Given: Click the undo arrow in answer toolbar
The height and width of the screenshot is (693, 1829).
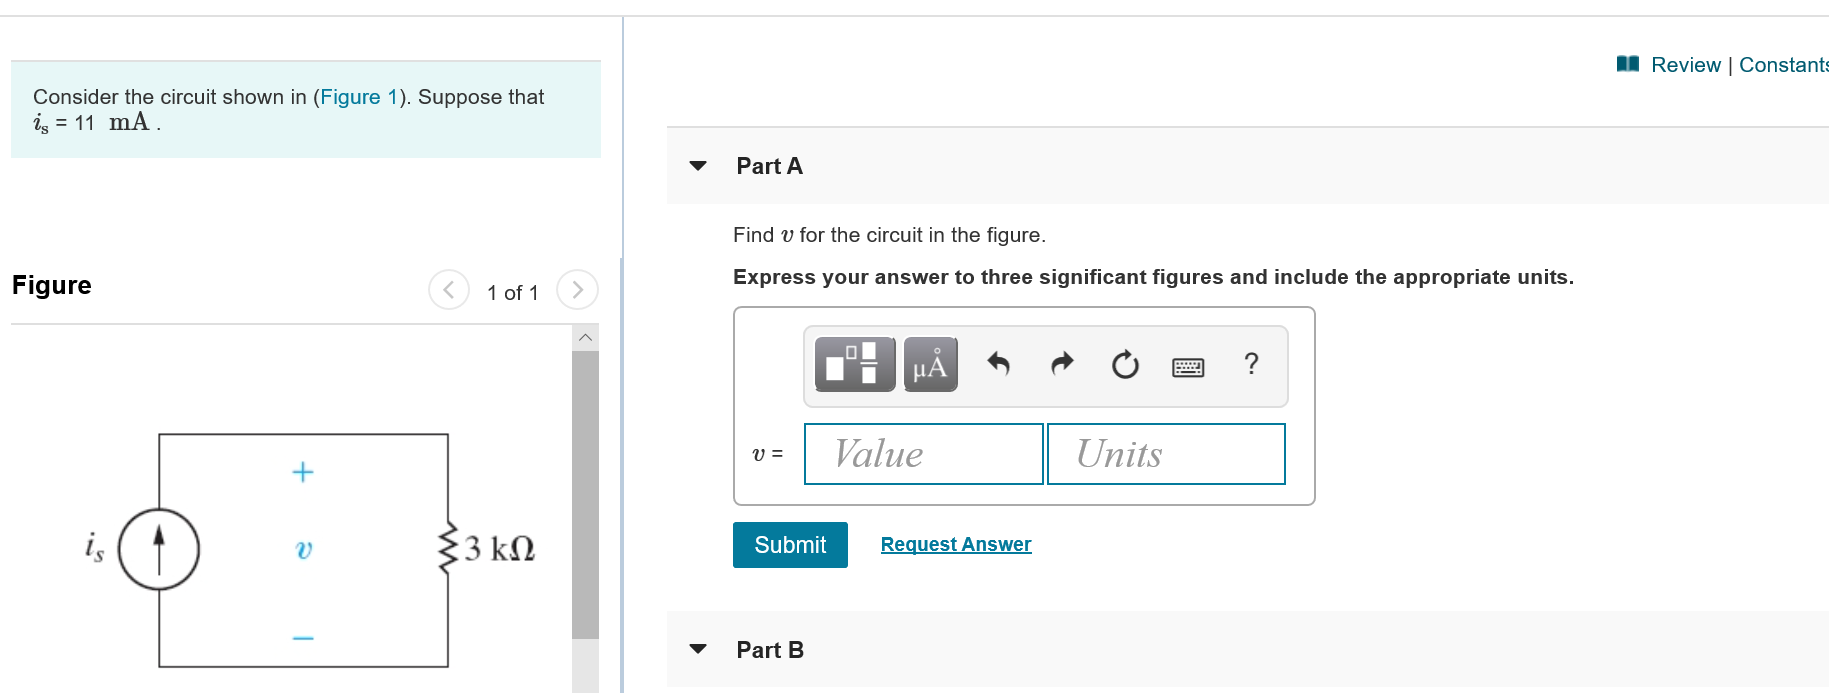Looking at the screenshot, I should (997, 364).
